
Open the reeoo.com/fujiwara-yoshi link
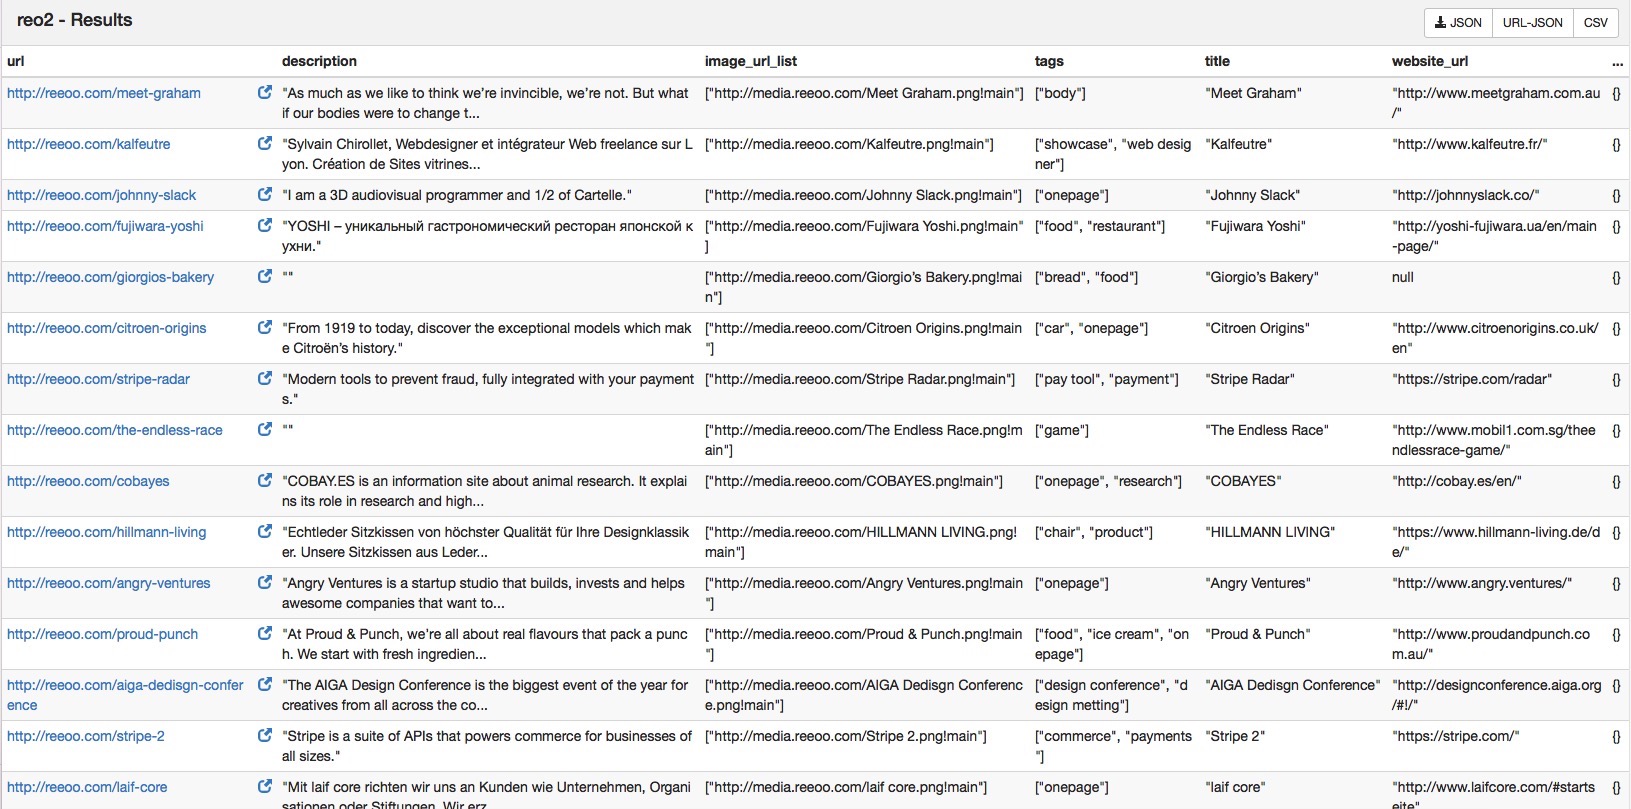[x=105, y=226]
